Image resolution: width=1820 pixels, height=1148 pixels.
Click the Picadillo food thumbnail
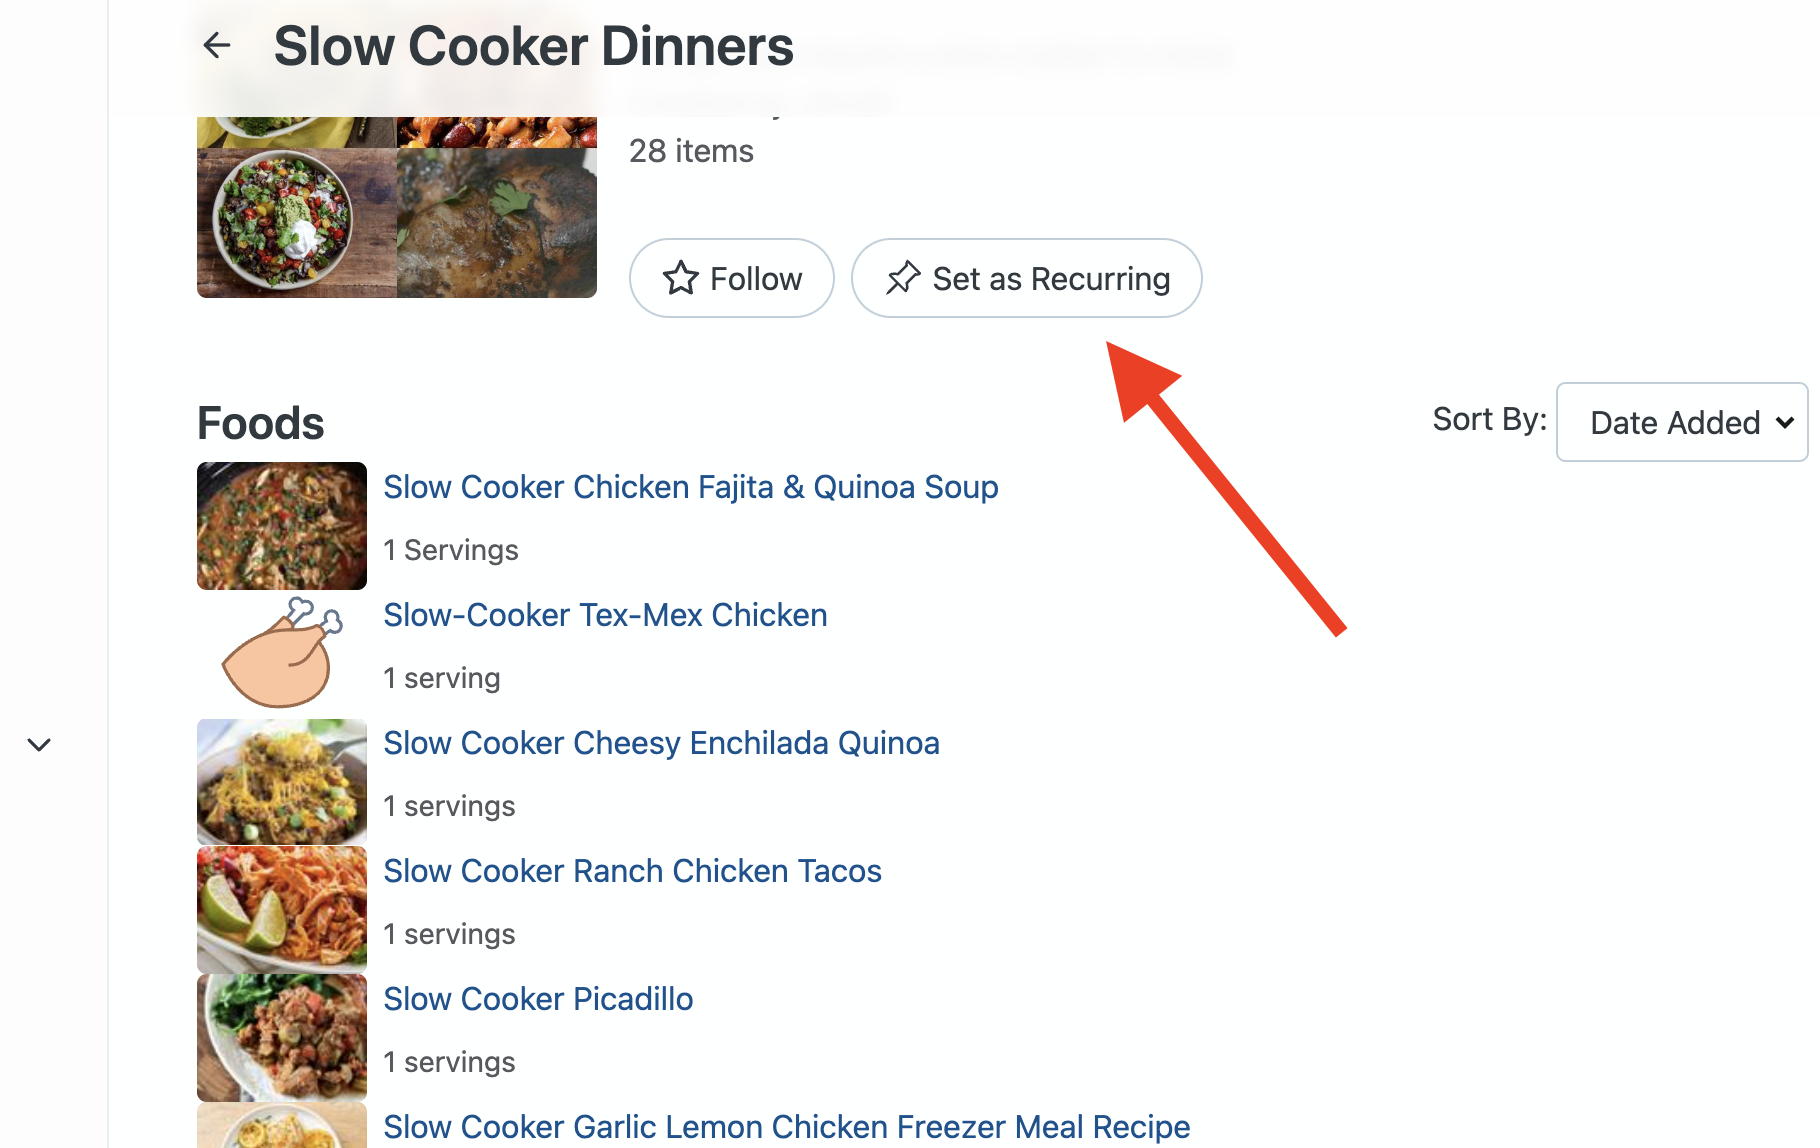click(x=282, y=1038)
